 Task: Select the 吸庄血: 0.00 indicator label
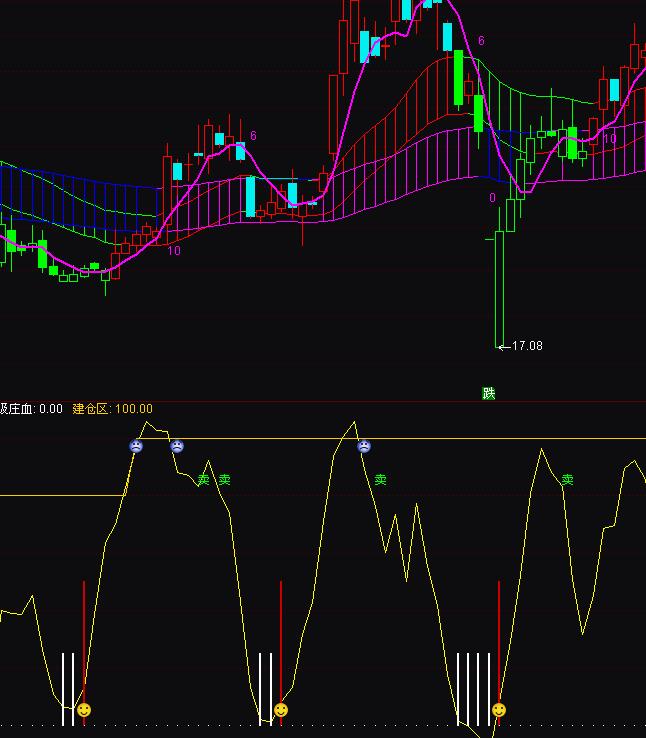[31, 409]
